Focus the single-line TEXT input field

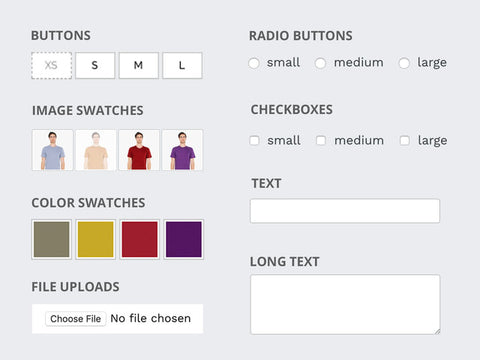pyautogui.click(x=345, y=211)
